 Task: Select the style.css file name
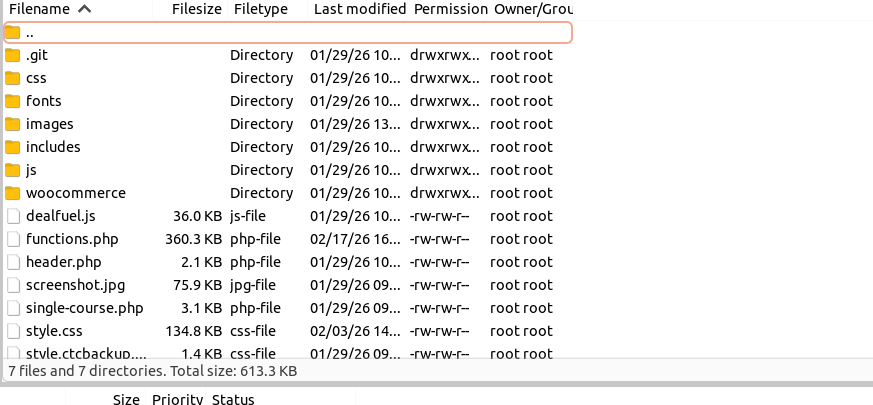(54, 331)
